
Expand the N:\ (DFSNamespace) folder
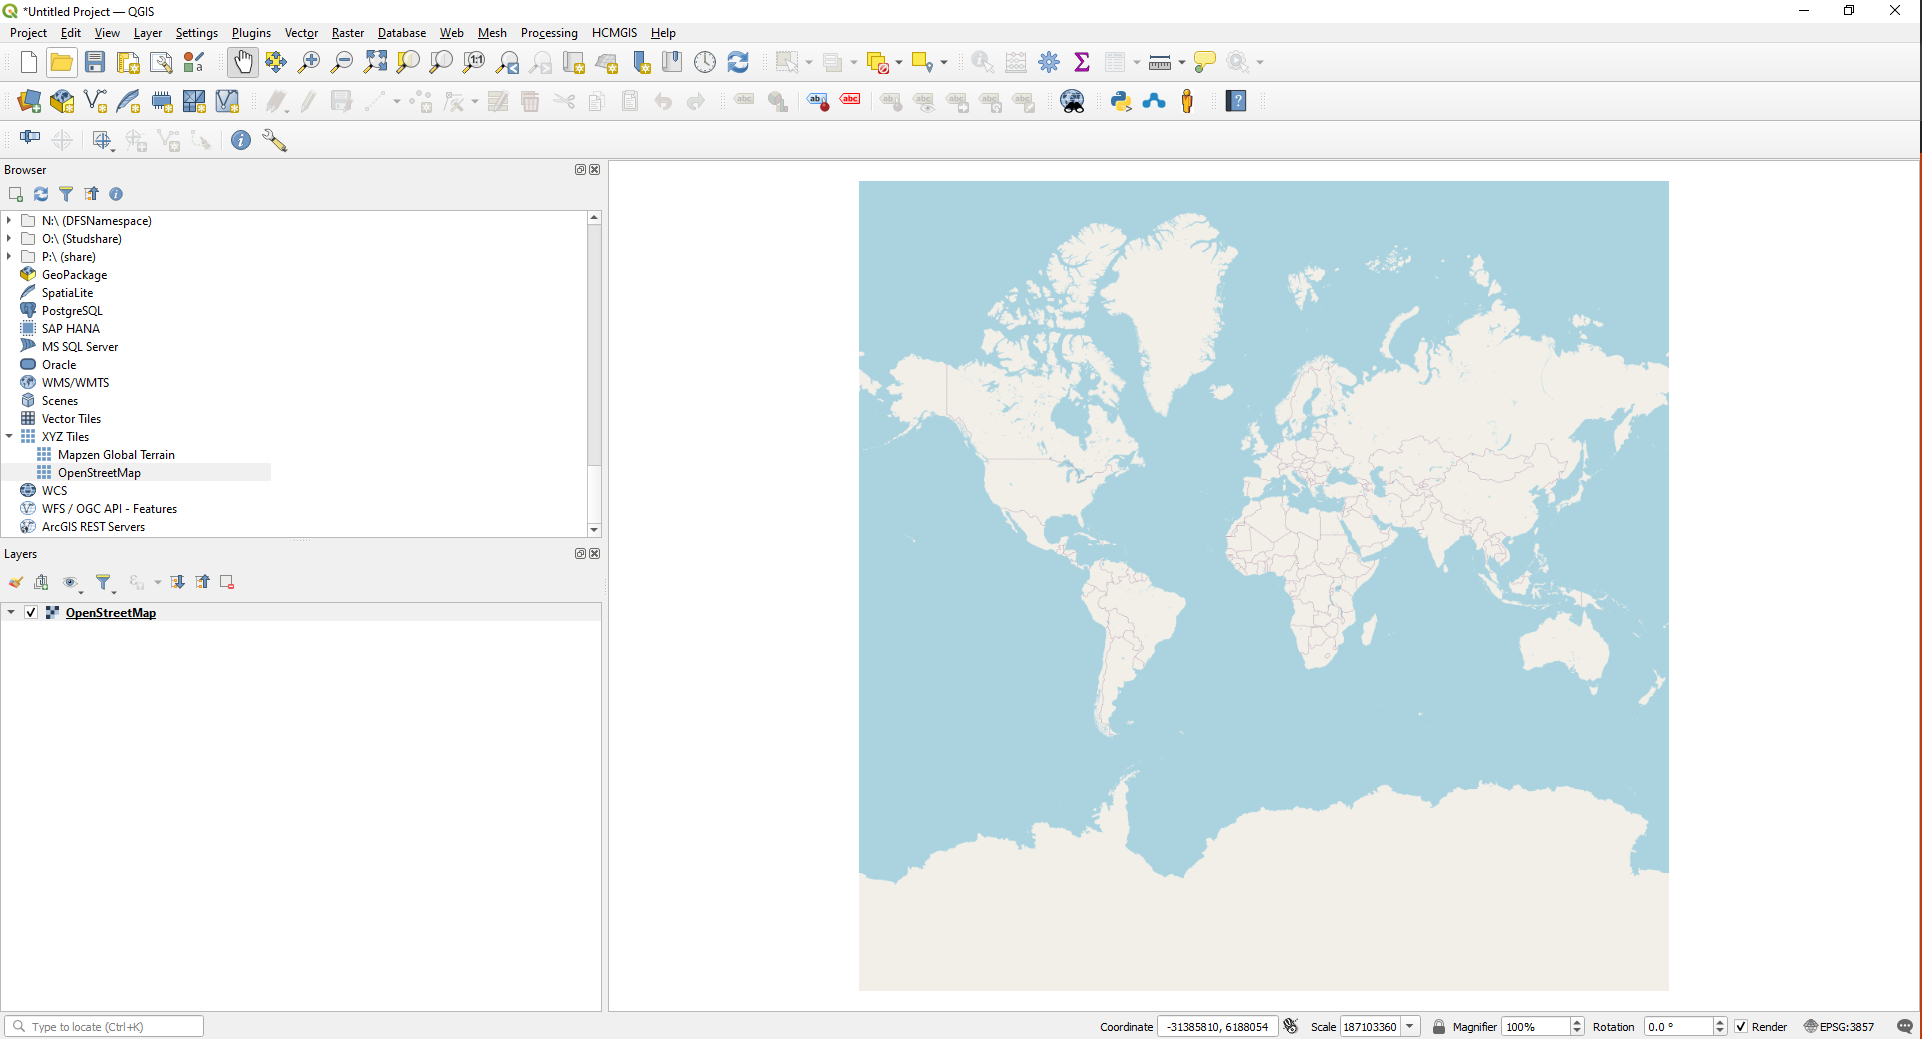9,220
